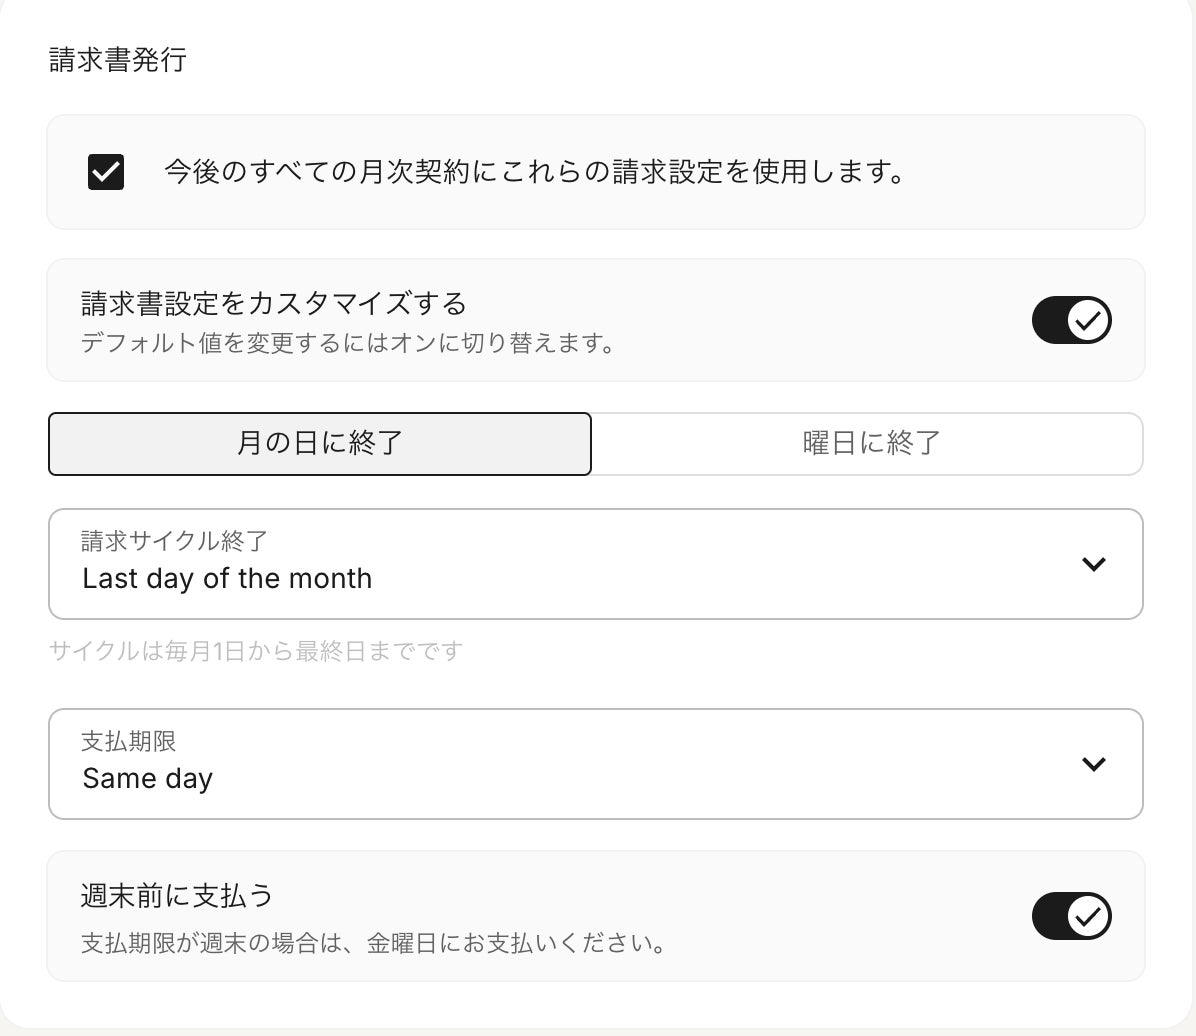
Task: Click the サイクルは毎月1日から最終日まで helper text
Action: pyautogui.click(x=256, y=652)
